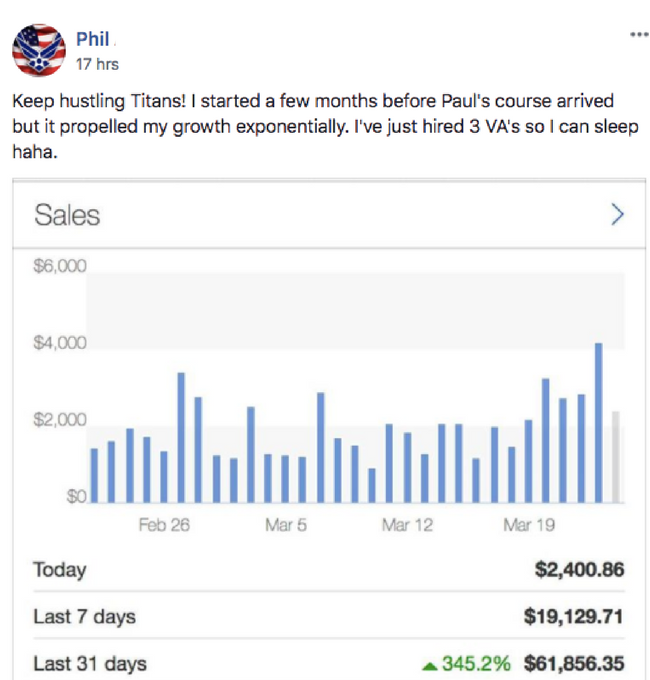Select the Last 31 days row
This screenshot has height=680, width=650.
pos(329,663)
